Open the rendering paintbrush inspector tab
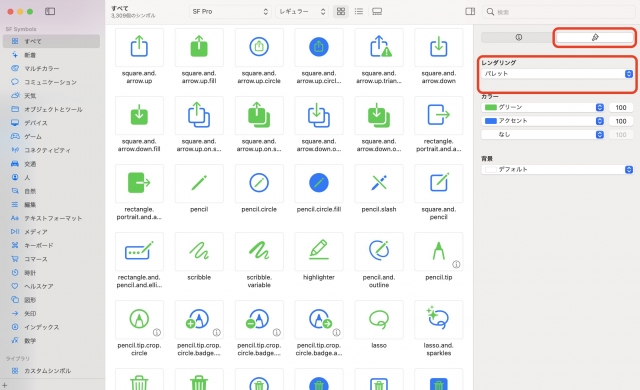 [595, 37]
